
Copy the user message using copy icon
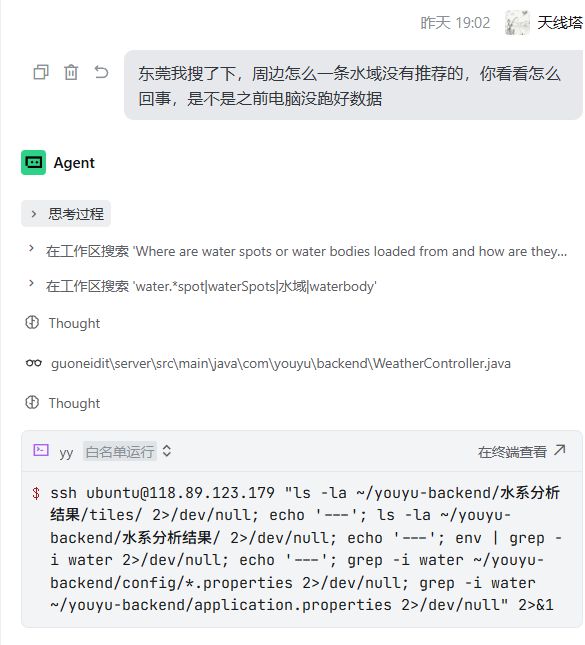[x=41, y=72]
